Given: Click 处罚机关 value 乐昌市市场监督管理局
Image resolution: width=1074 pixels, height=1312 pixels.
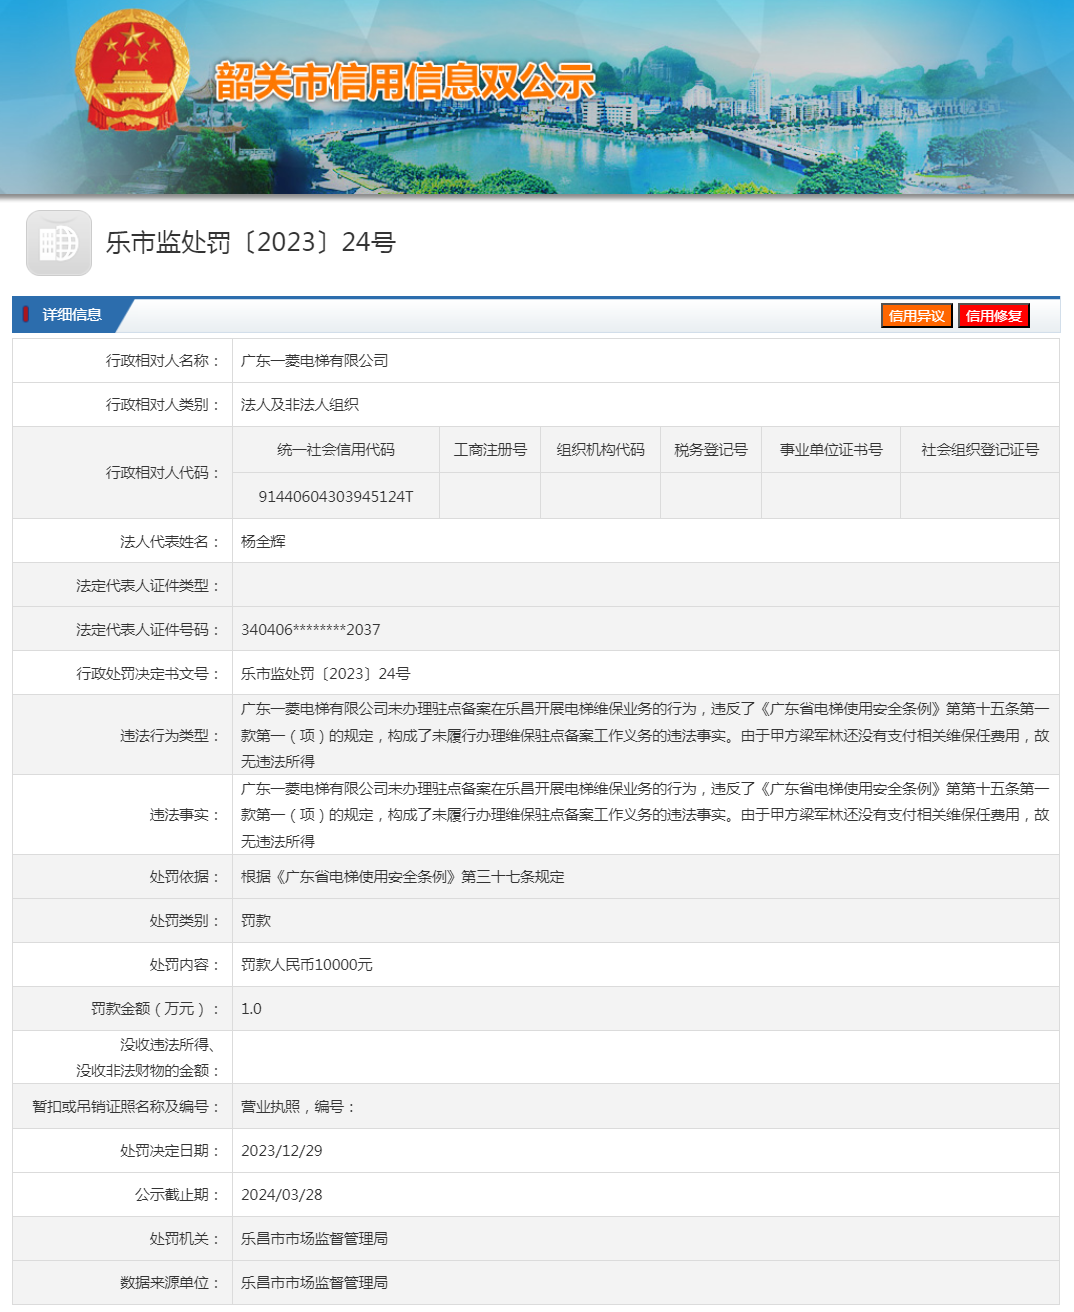Looking at the screenshot, I should click(314, 1239).
